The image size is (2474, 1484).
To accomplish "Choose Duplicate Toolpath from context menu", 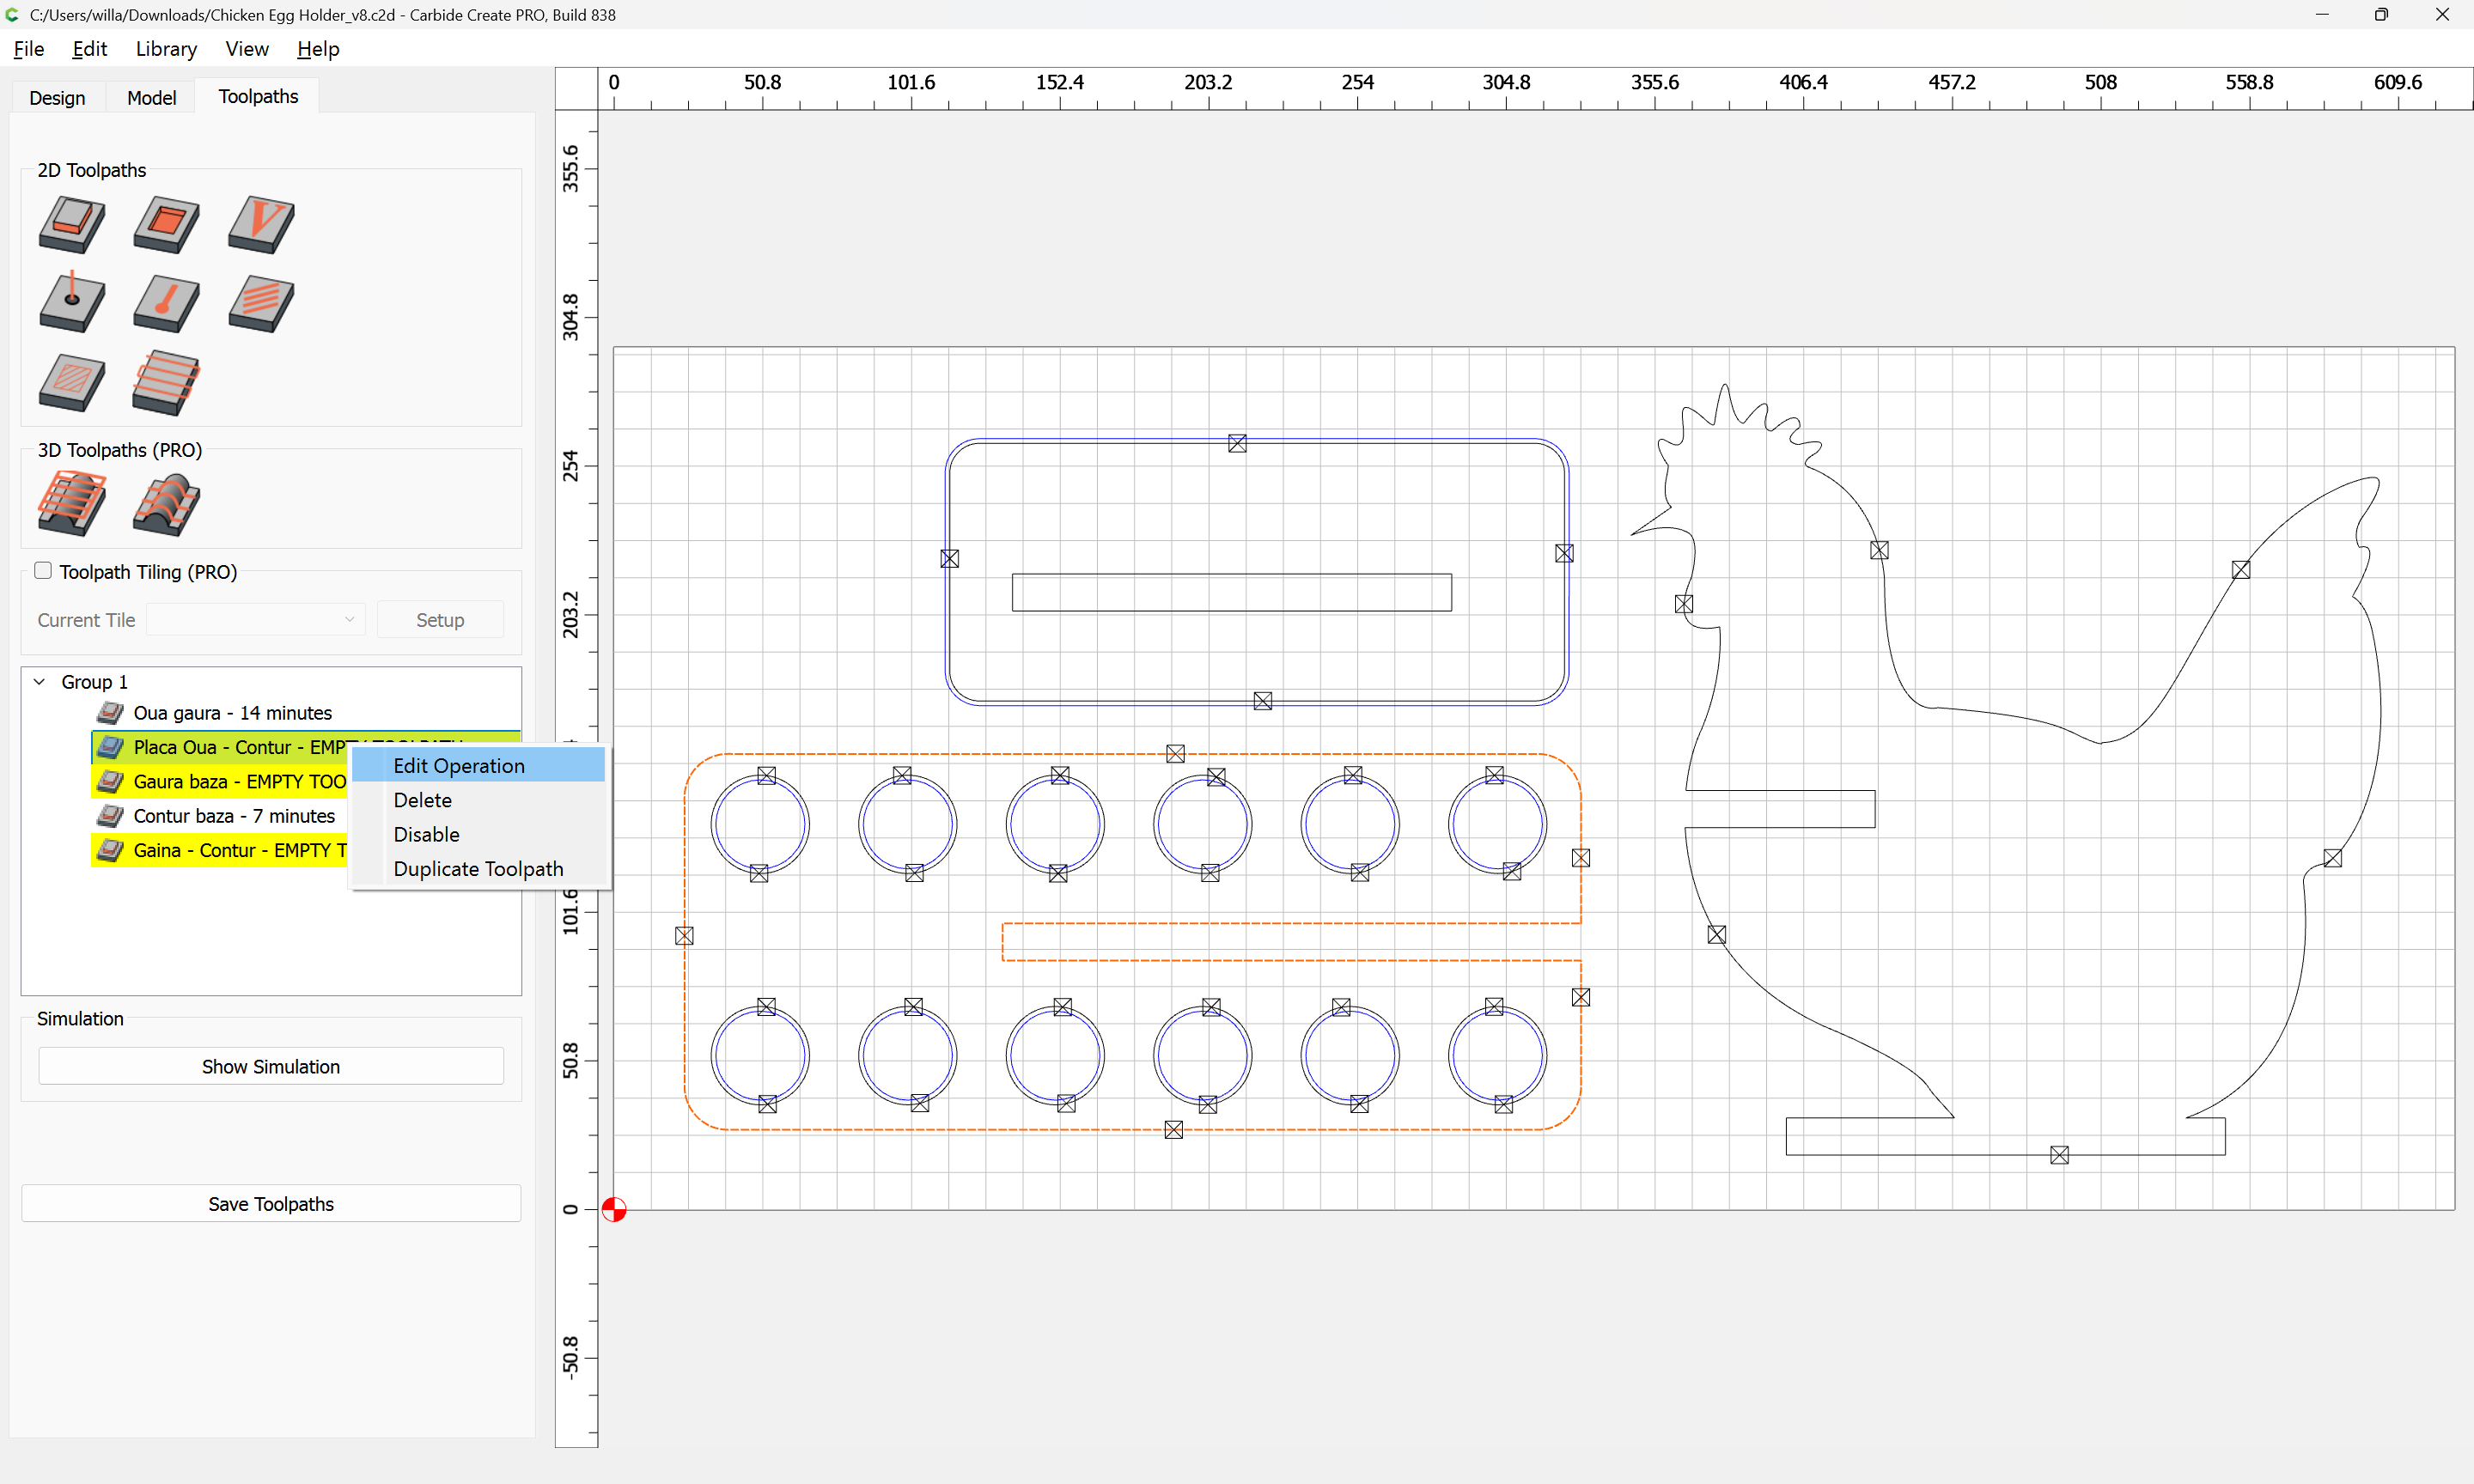I will point(478,869).
